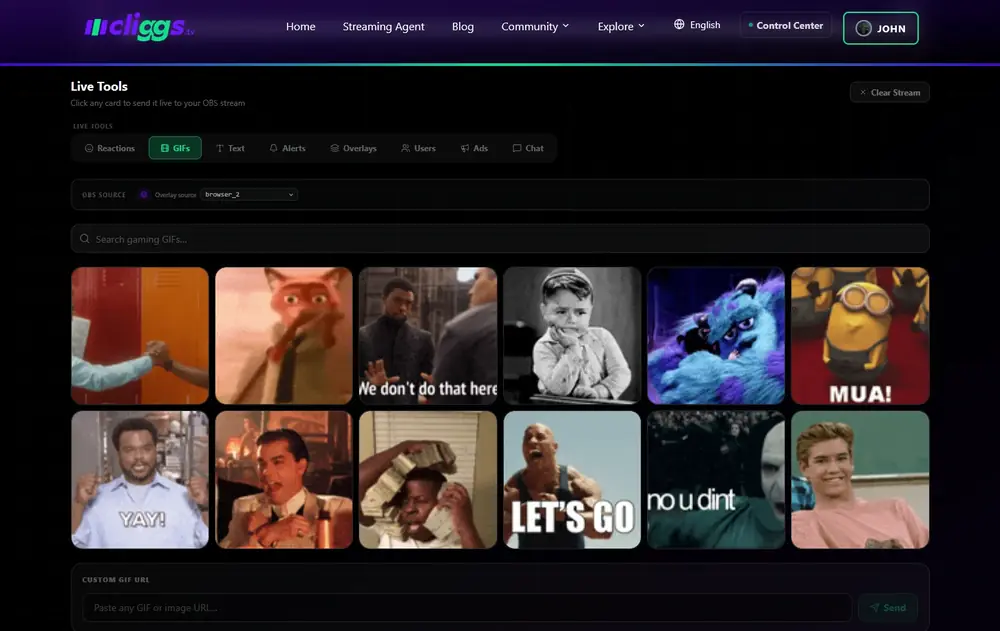This screenshot has width=1000, height=631.
Task: Click the Live Tools heading
Action: 99,86
